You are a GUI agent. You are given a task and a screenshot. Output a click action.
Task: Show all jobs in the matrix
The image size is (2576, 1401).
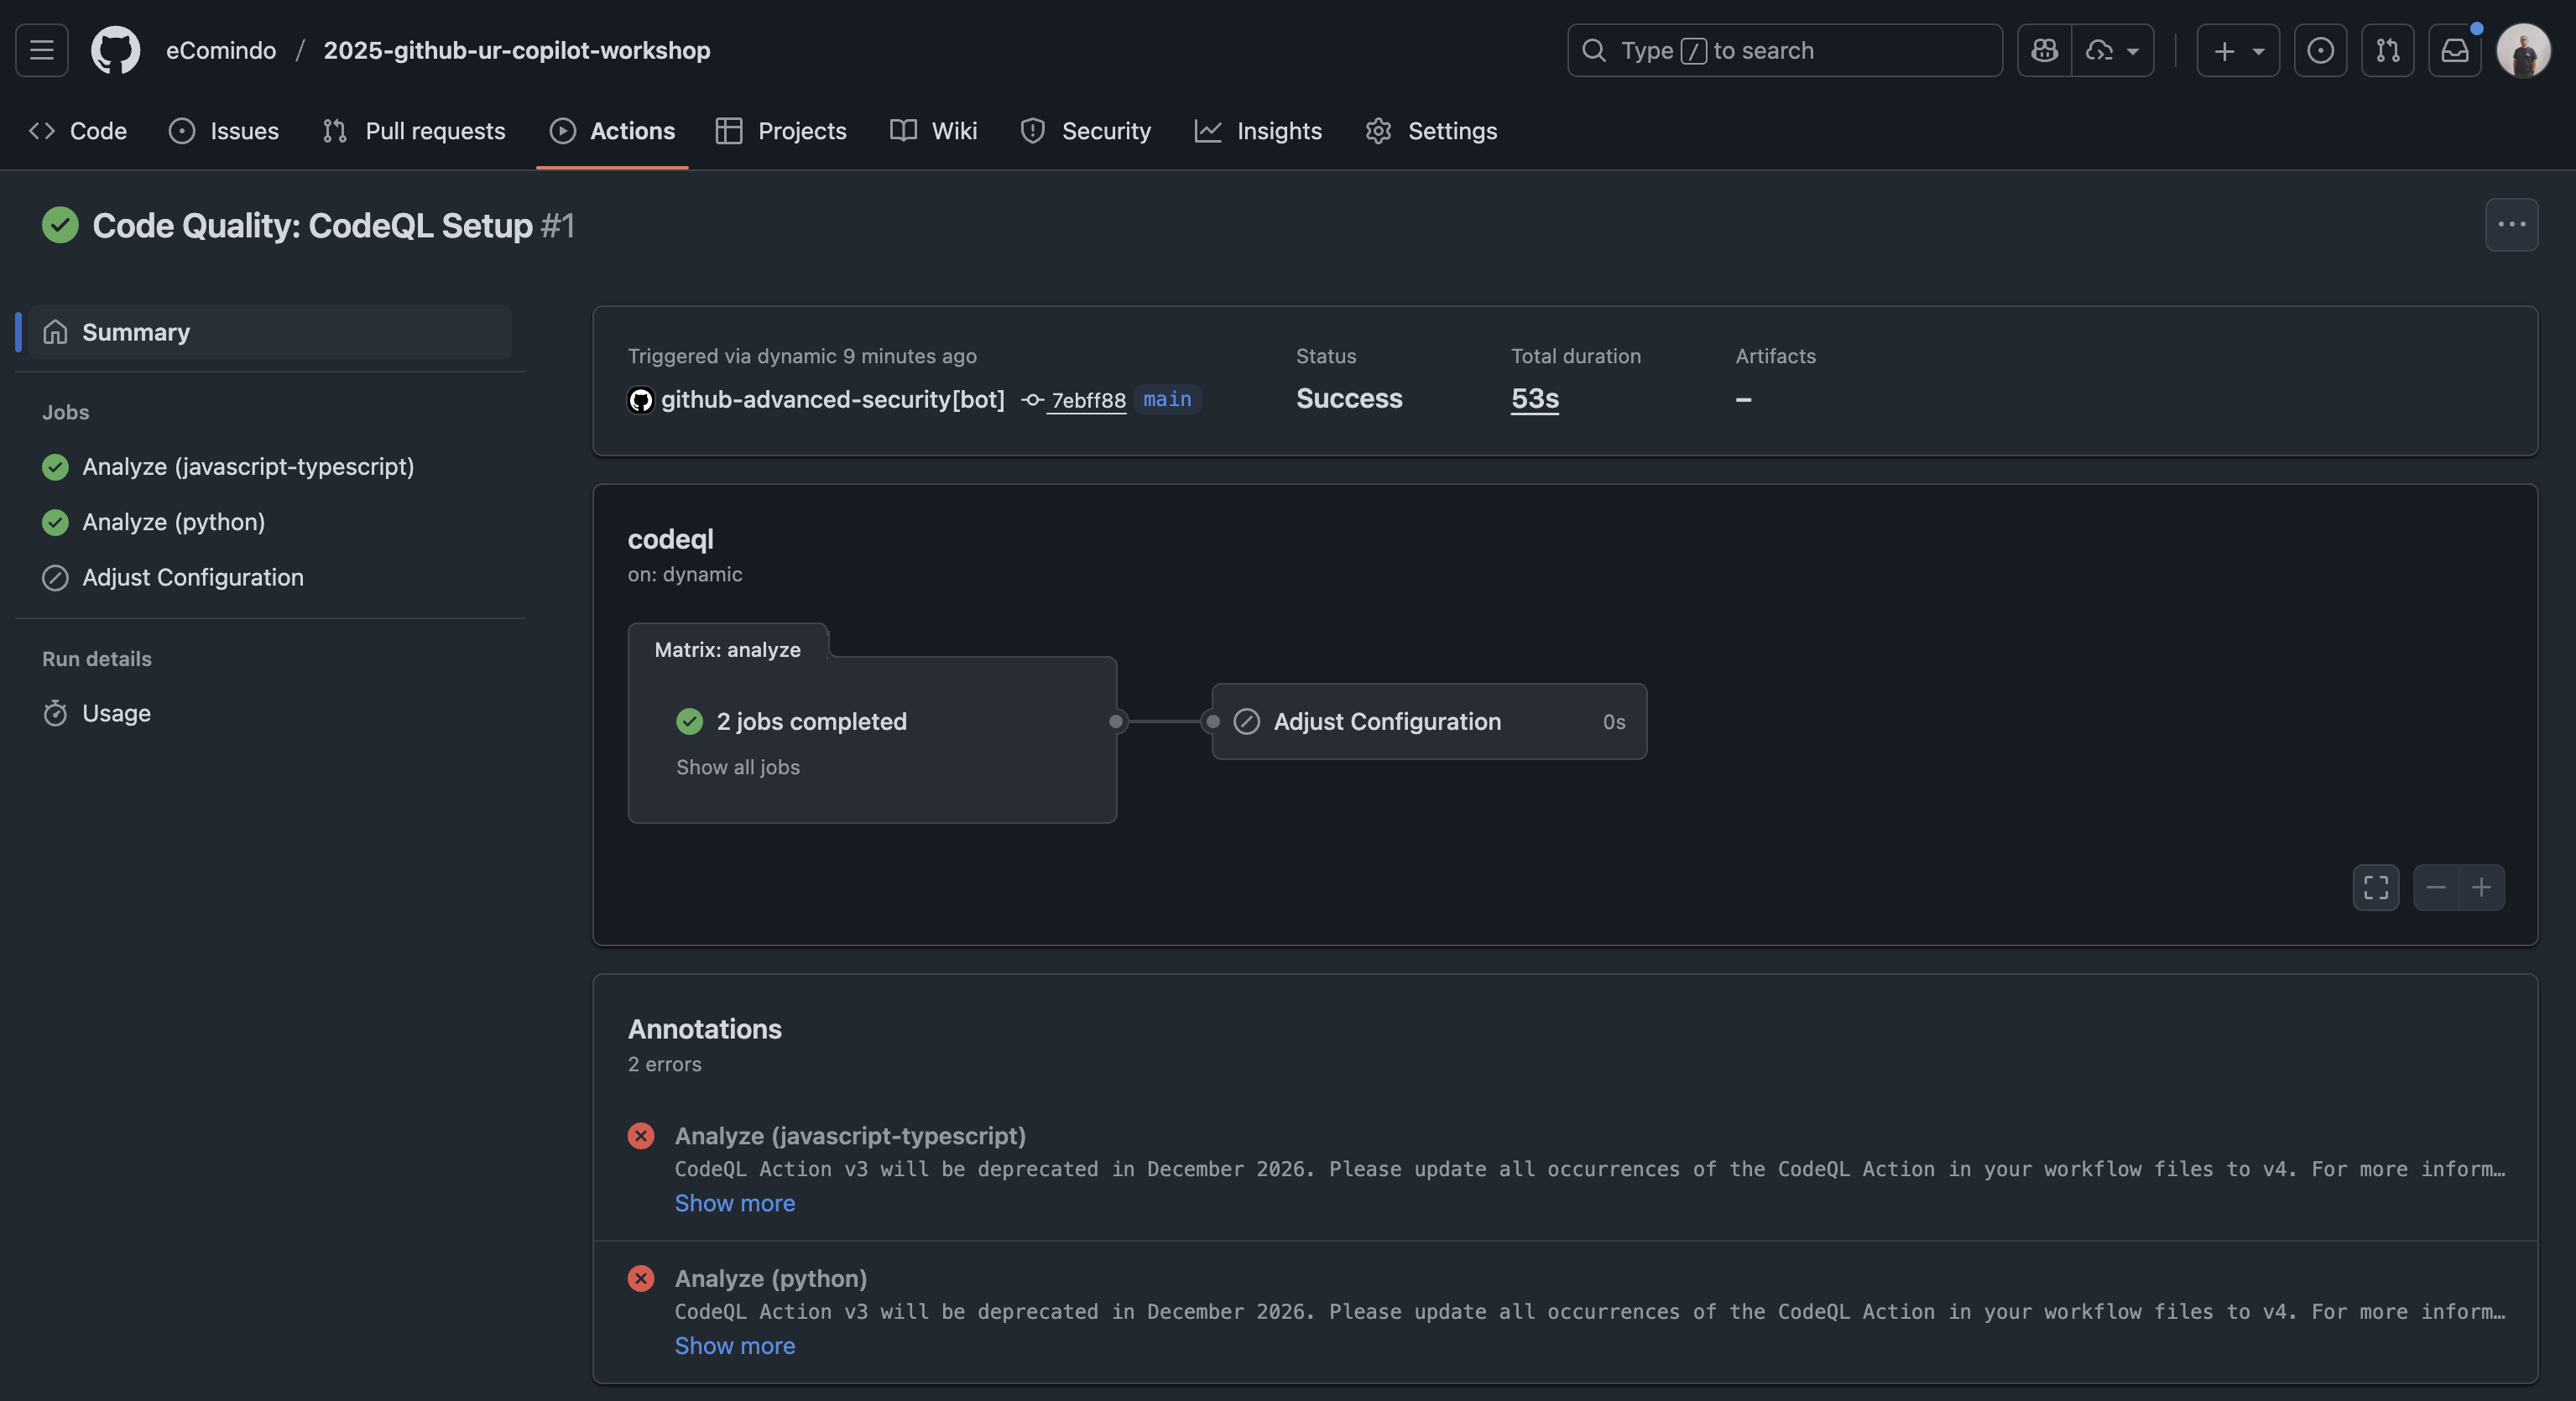(737, 767)
